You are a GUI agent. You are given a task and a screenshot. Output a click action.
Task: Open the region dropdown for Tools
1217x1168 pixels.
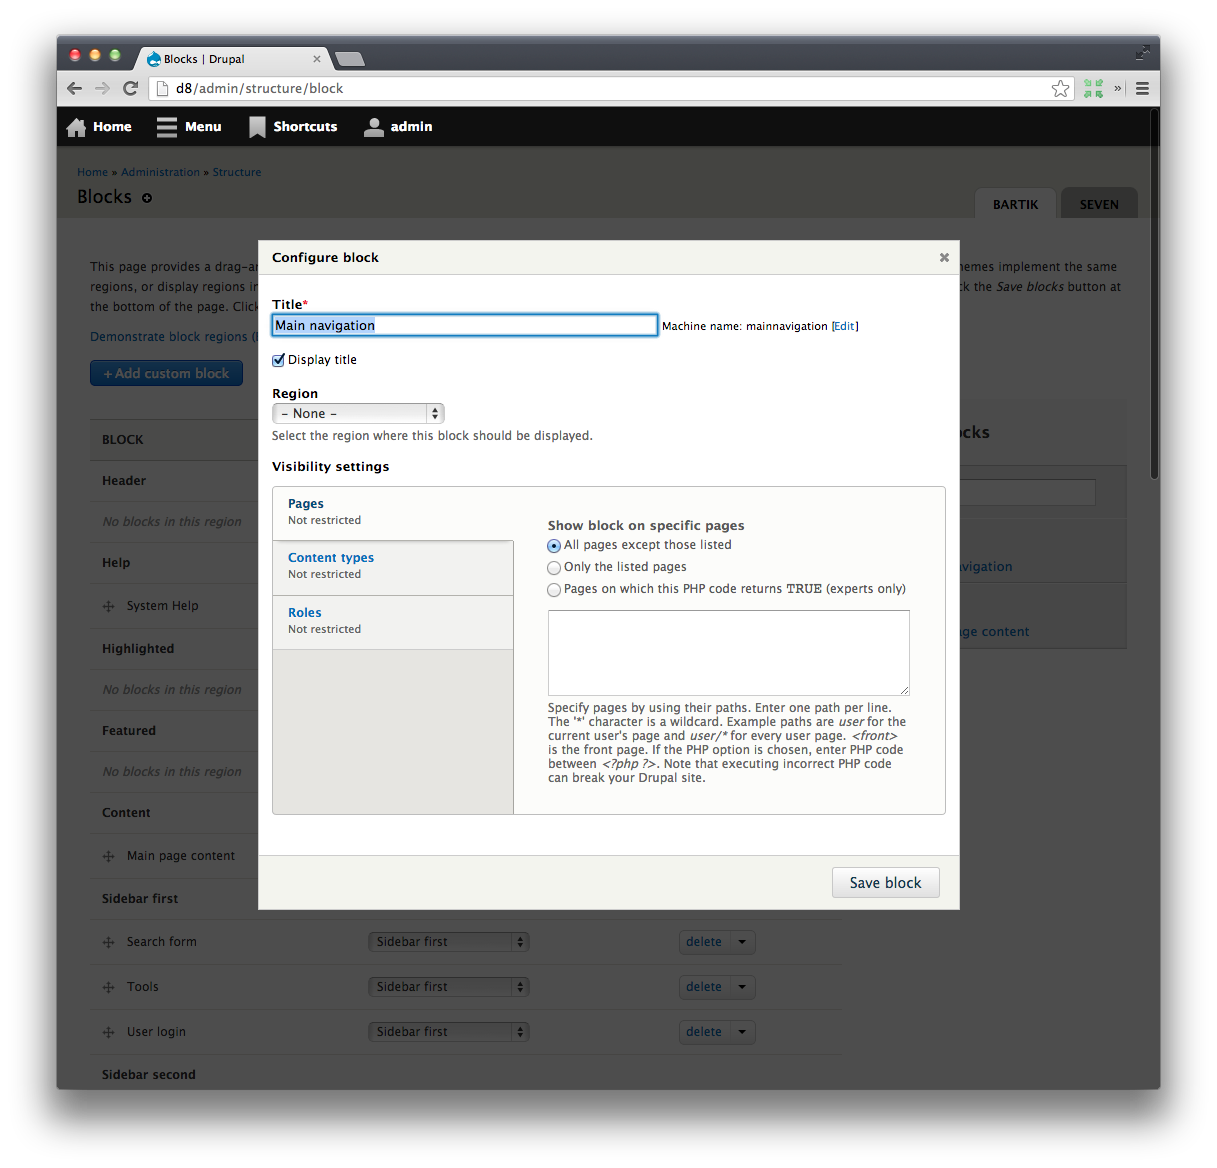(448, 987)
